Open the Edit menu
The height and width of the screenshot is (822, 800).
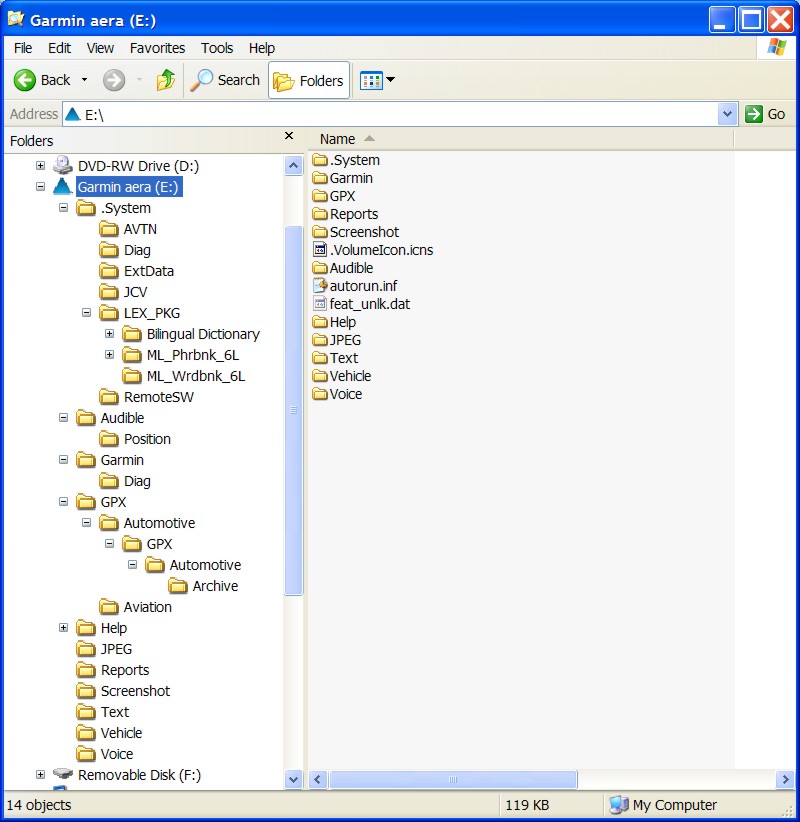[x=59, y=48]
